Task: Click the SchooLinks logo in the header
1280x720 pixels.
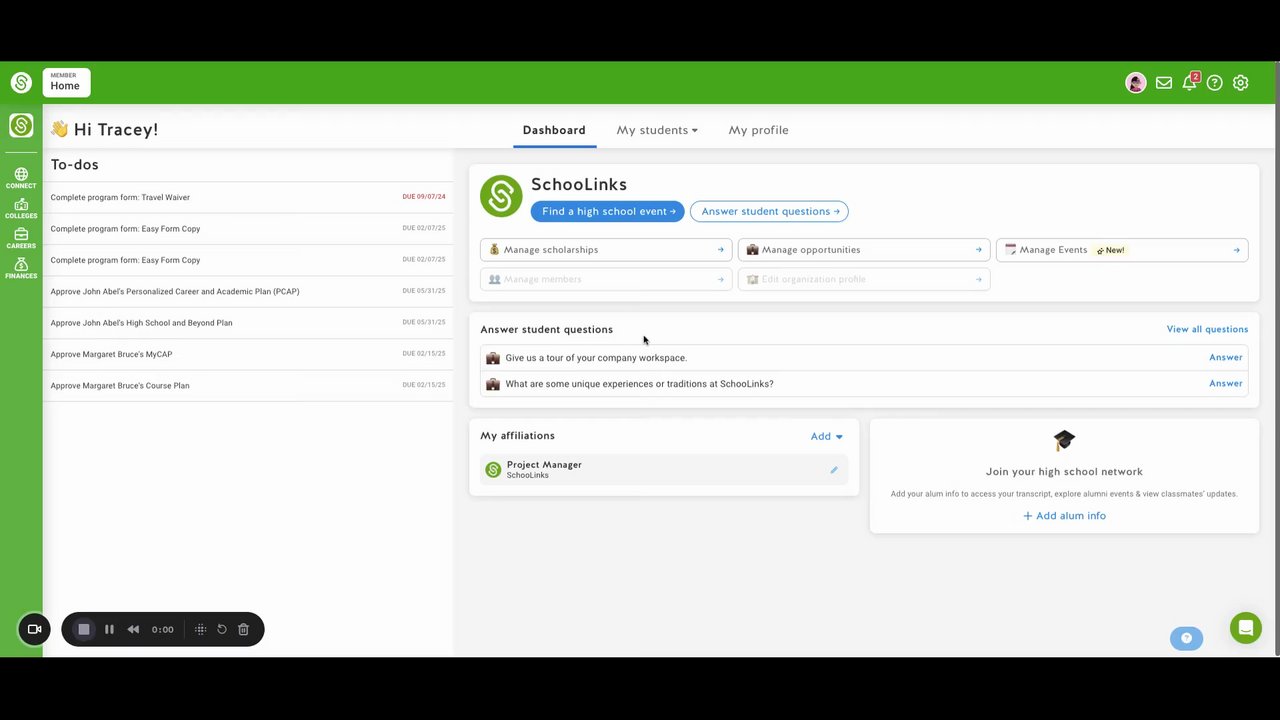Action: pos(21,83)
